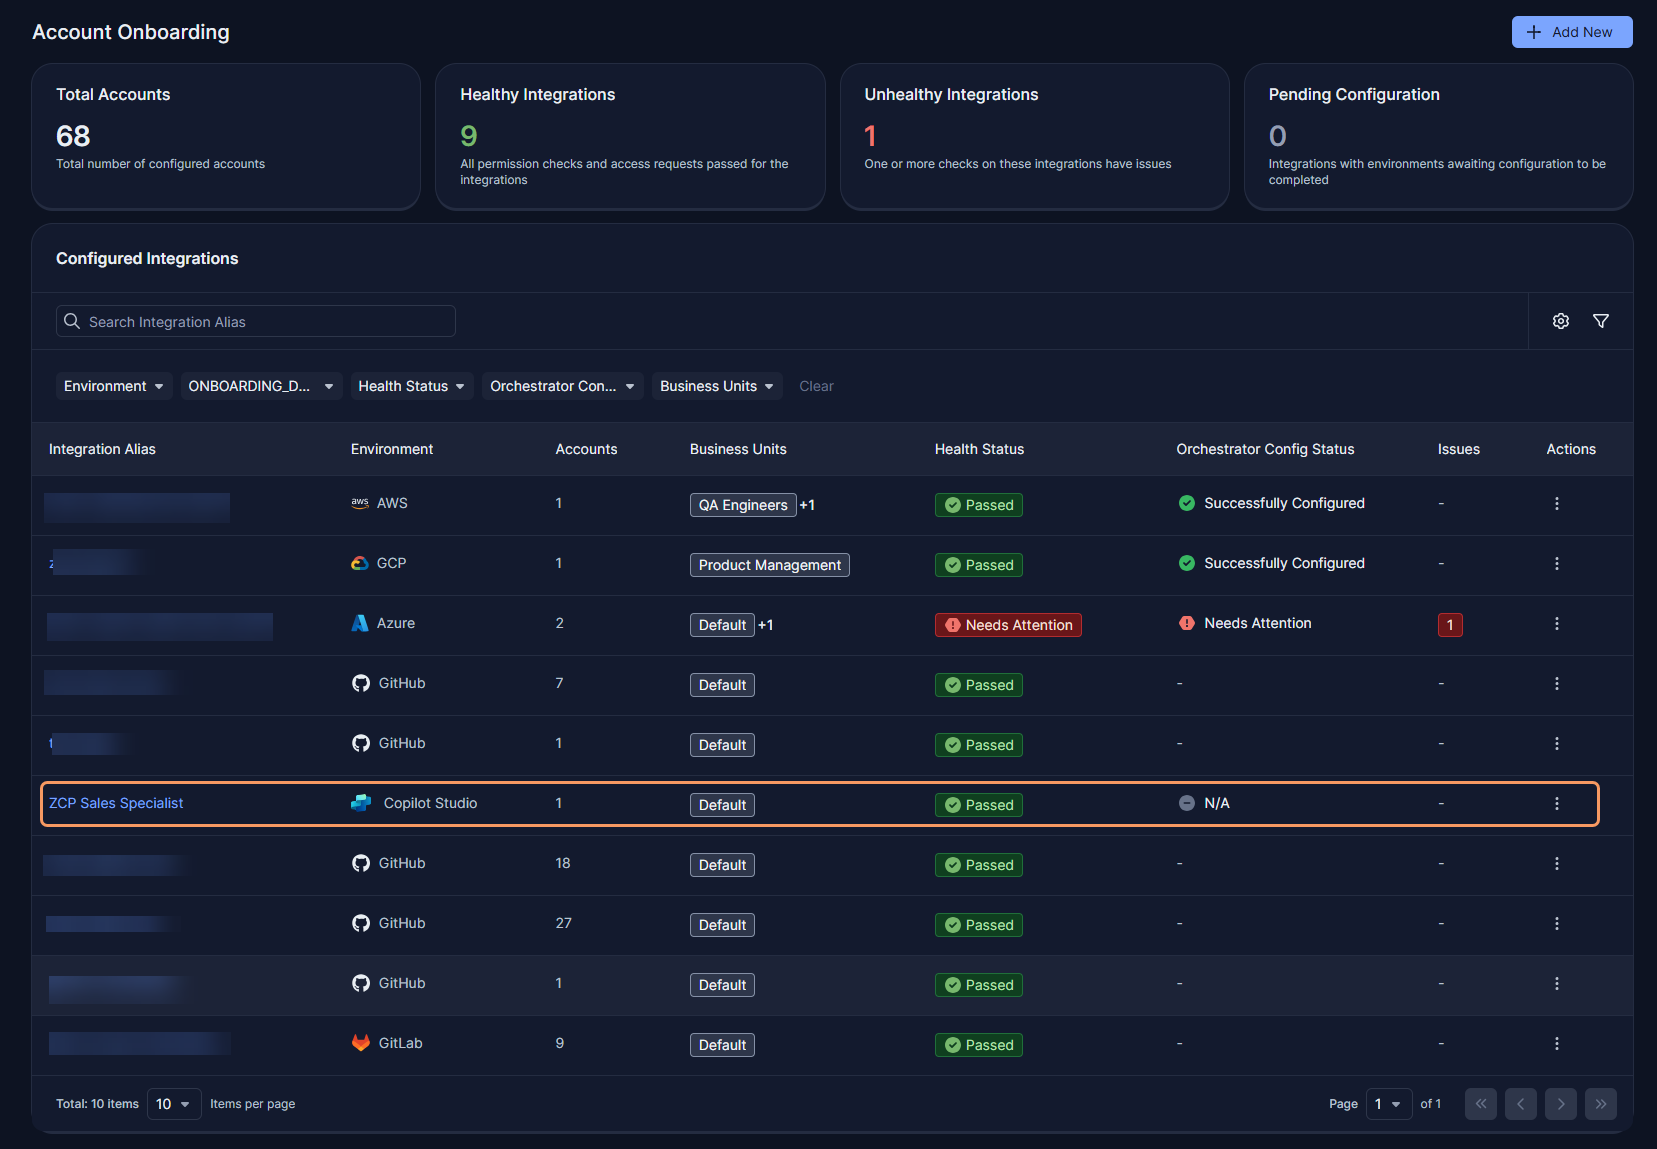Viewport: 1657px width, 1149px height.
Task: Click the Orchestrator Config Status column header
Action: [1265, 449]
